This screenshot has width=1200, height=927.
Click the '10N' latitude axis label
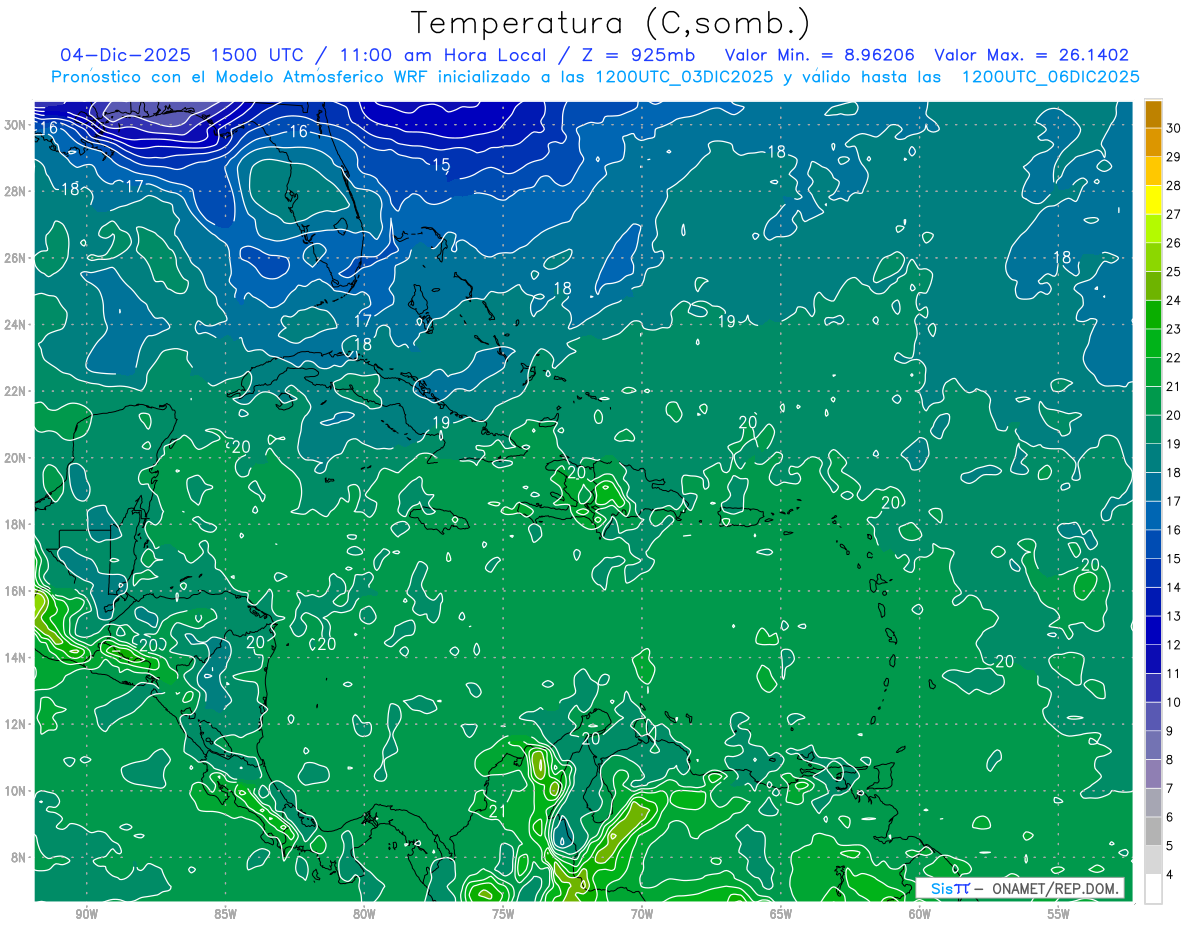coord(15,791)
